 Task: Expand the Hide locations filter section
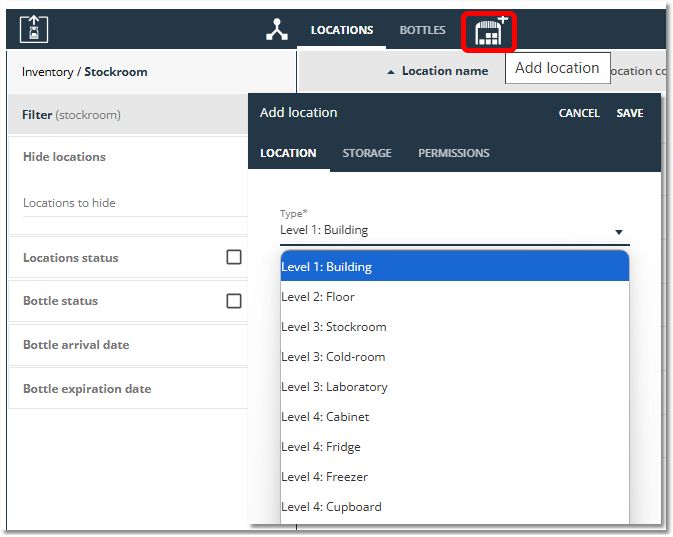[x=64, y=157]
